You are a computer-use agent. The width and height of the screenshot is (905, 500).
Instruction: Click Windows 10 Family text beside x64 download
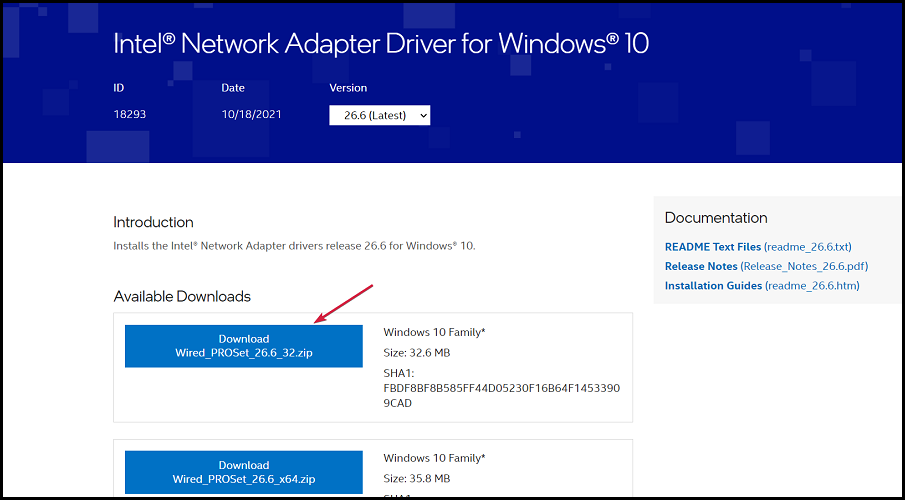point(434,458)
